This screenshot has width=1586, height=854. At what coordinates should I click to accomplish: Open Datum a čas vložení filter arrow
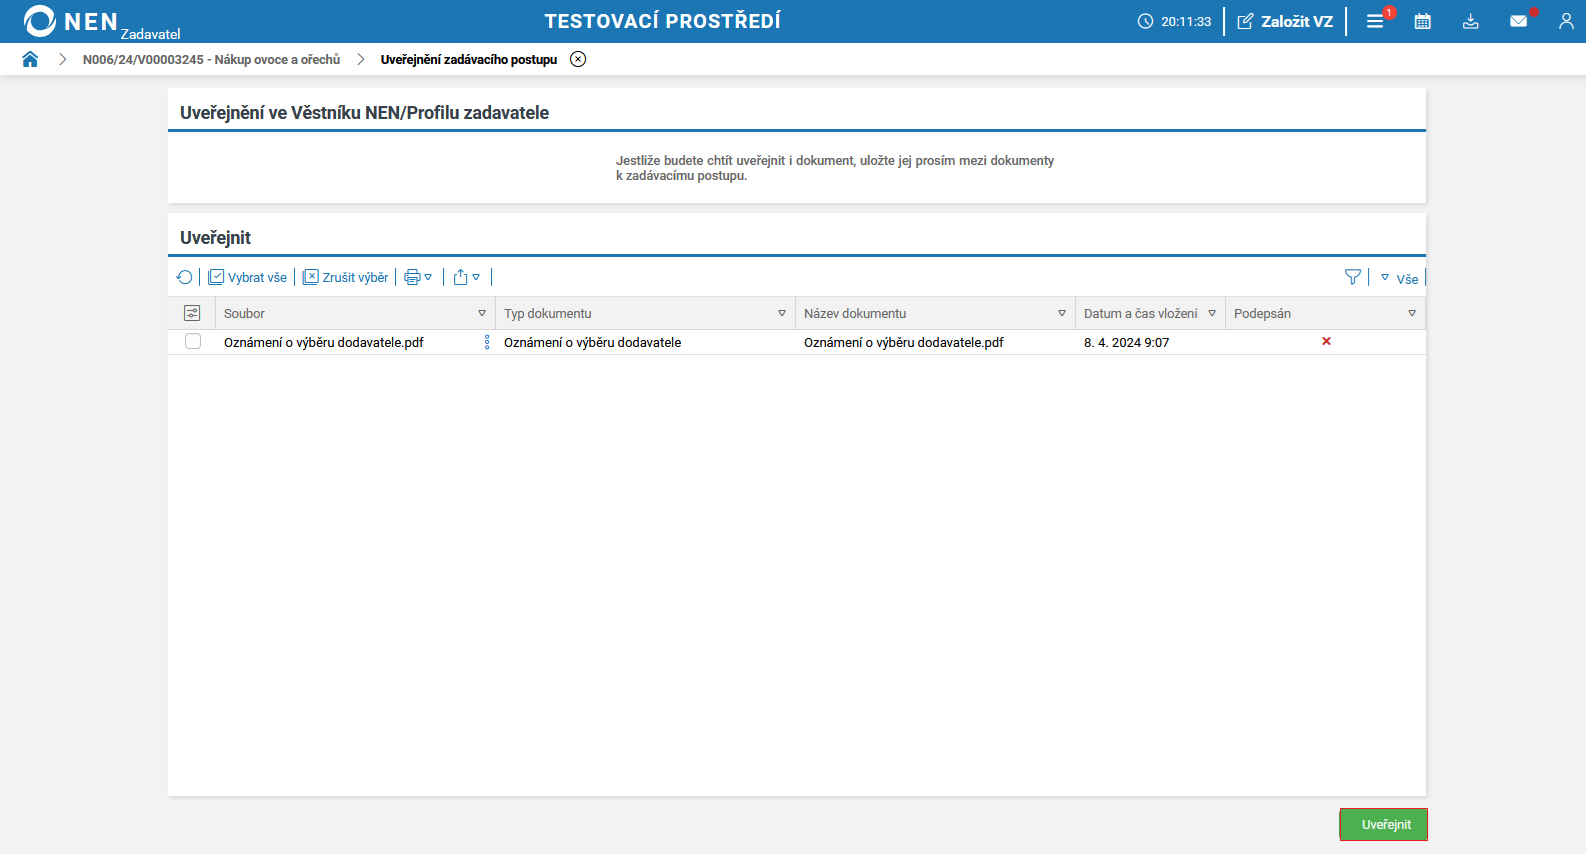click(1212, 313)
